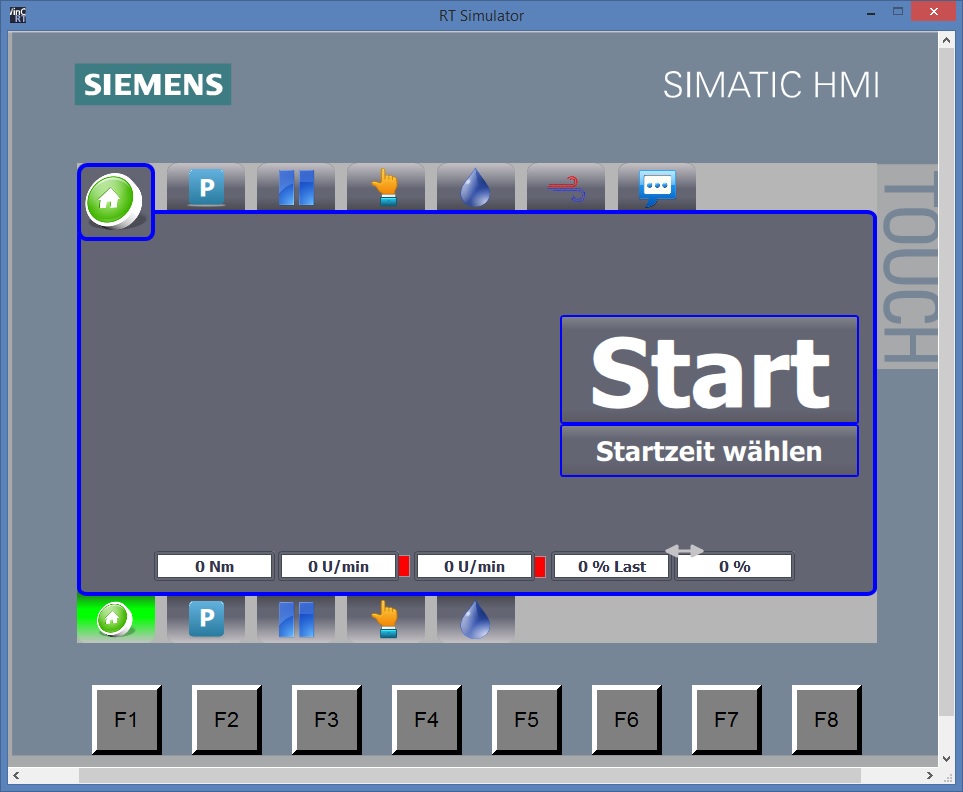The image size is (963, 792).
Task: Click the green-highlighted Home button in the lower toolbar
Action: pos(115,619)
